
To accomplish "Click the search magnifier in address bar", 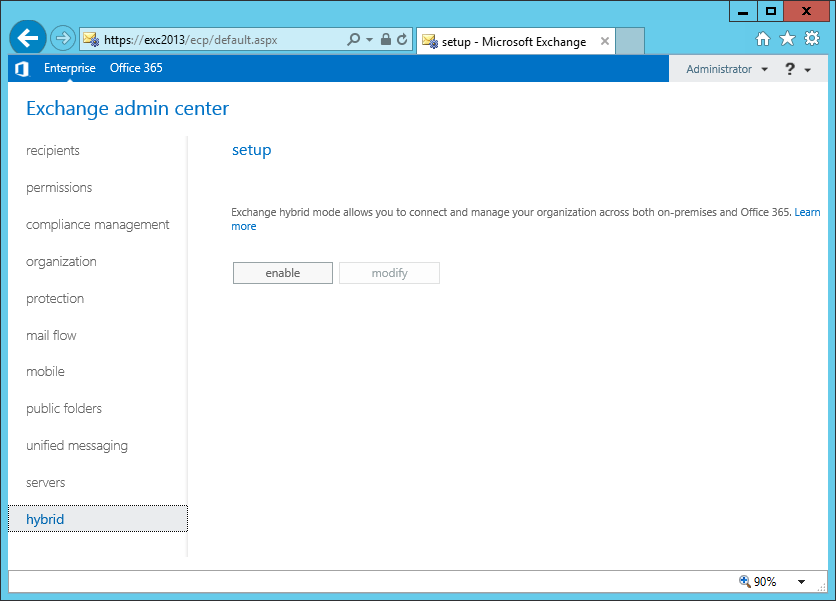I will point(353,39).
